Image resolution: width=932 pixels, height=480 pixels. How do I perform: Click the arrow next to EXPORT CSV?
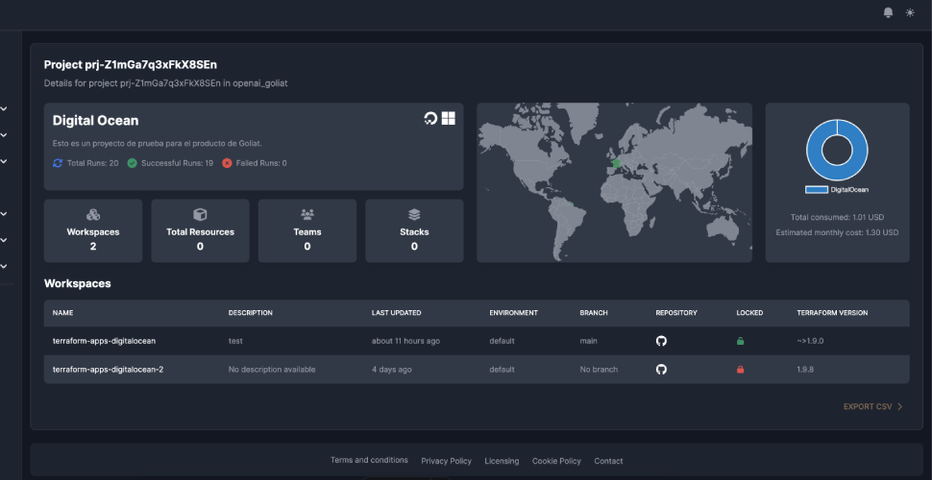(900, 407)
